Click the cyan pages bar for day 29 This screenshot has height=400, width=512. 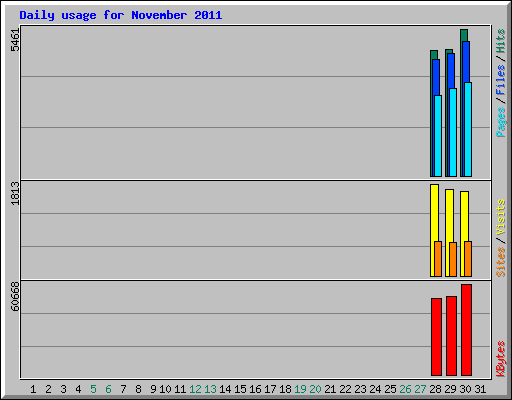click(x=453, y=132)
